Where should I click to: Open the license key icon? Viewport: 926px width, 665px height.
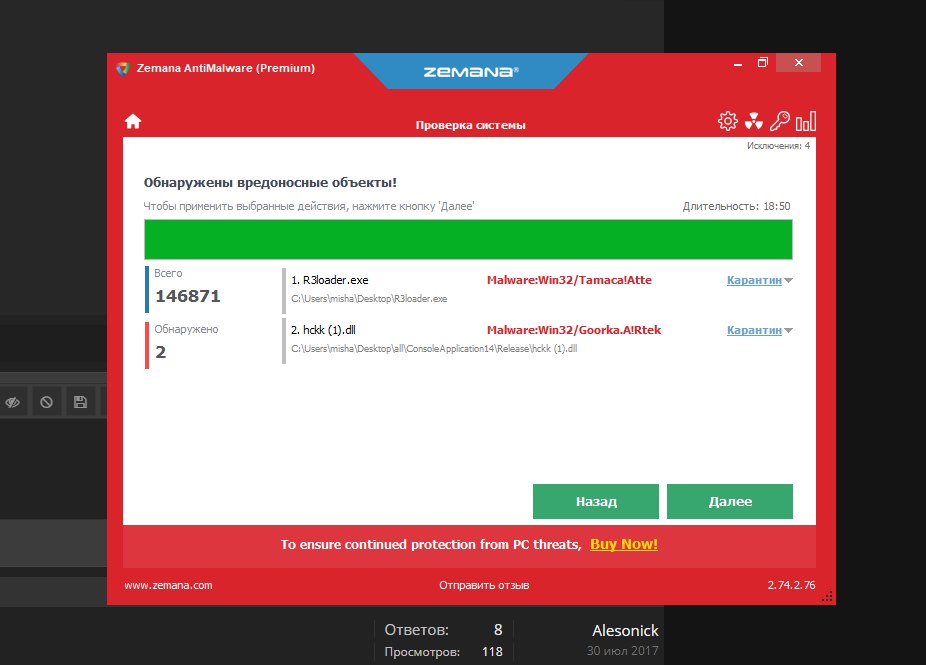(x=780, y=121)
